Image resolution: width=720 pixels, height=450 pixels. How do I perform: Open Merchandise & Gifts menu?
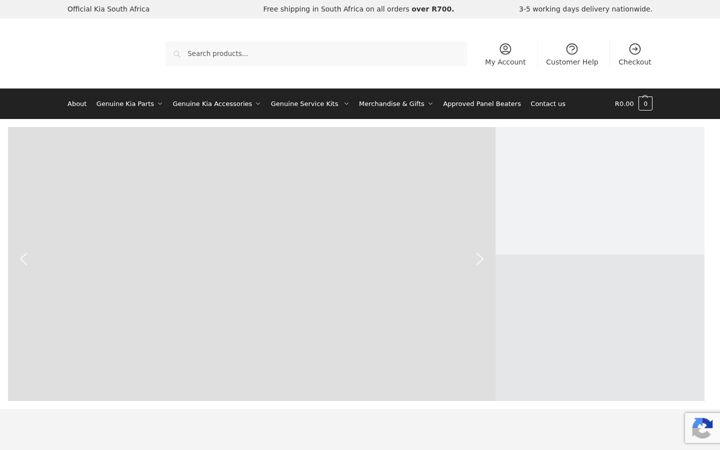point(391,104)
